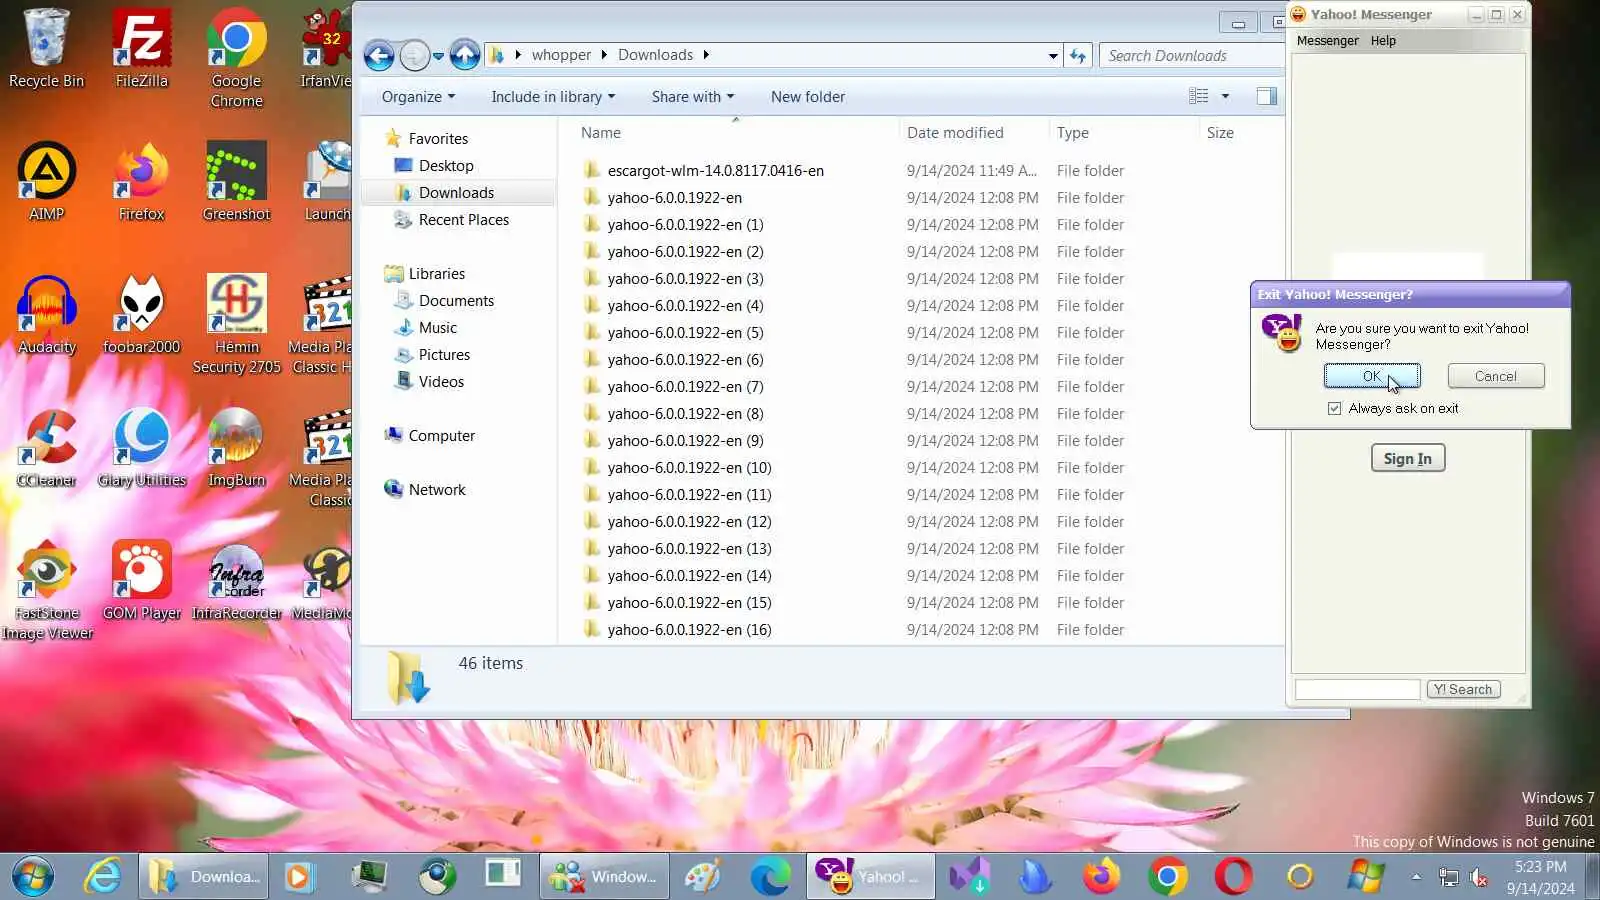Launch GOM Player from the desktop
This screenshot has height=900, width=1600.
(x=141, y=580)
